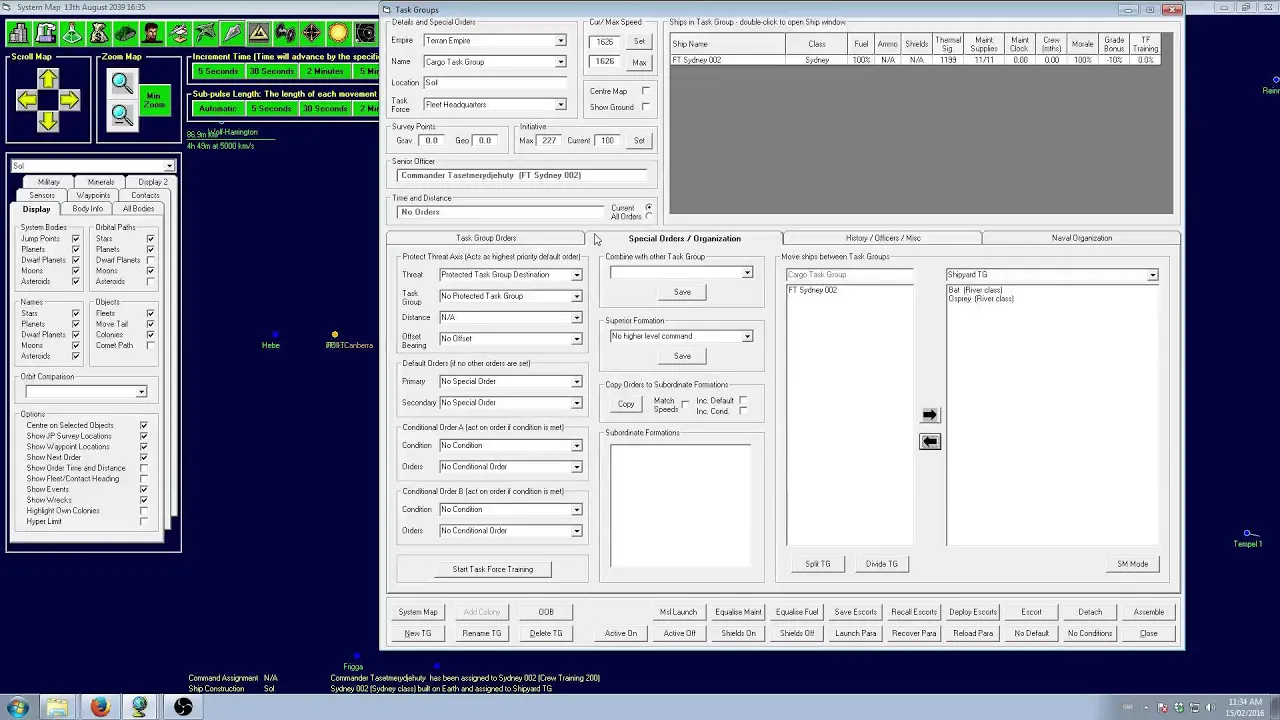The width and height of the screenshot is (1280, 720).
Task: Open the green fighter craft toolbar icon
Action: point(205,34)
